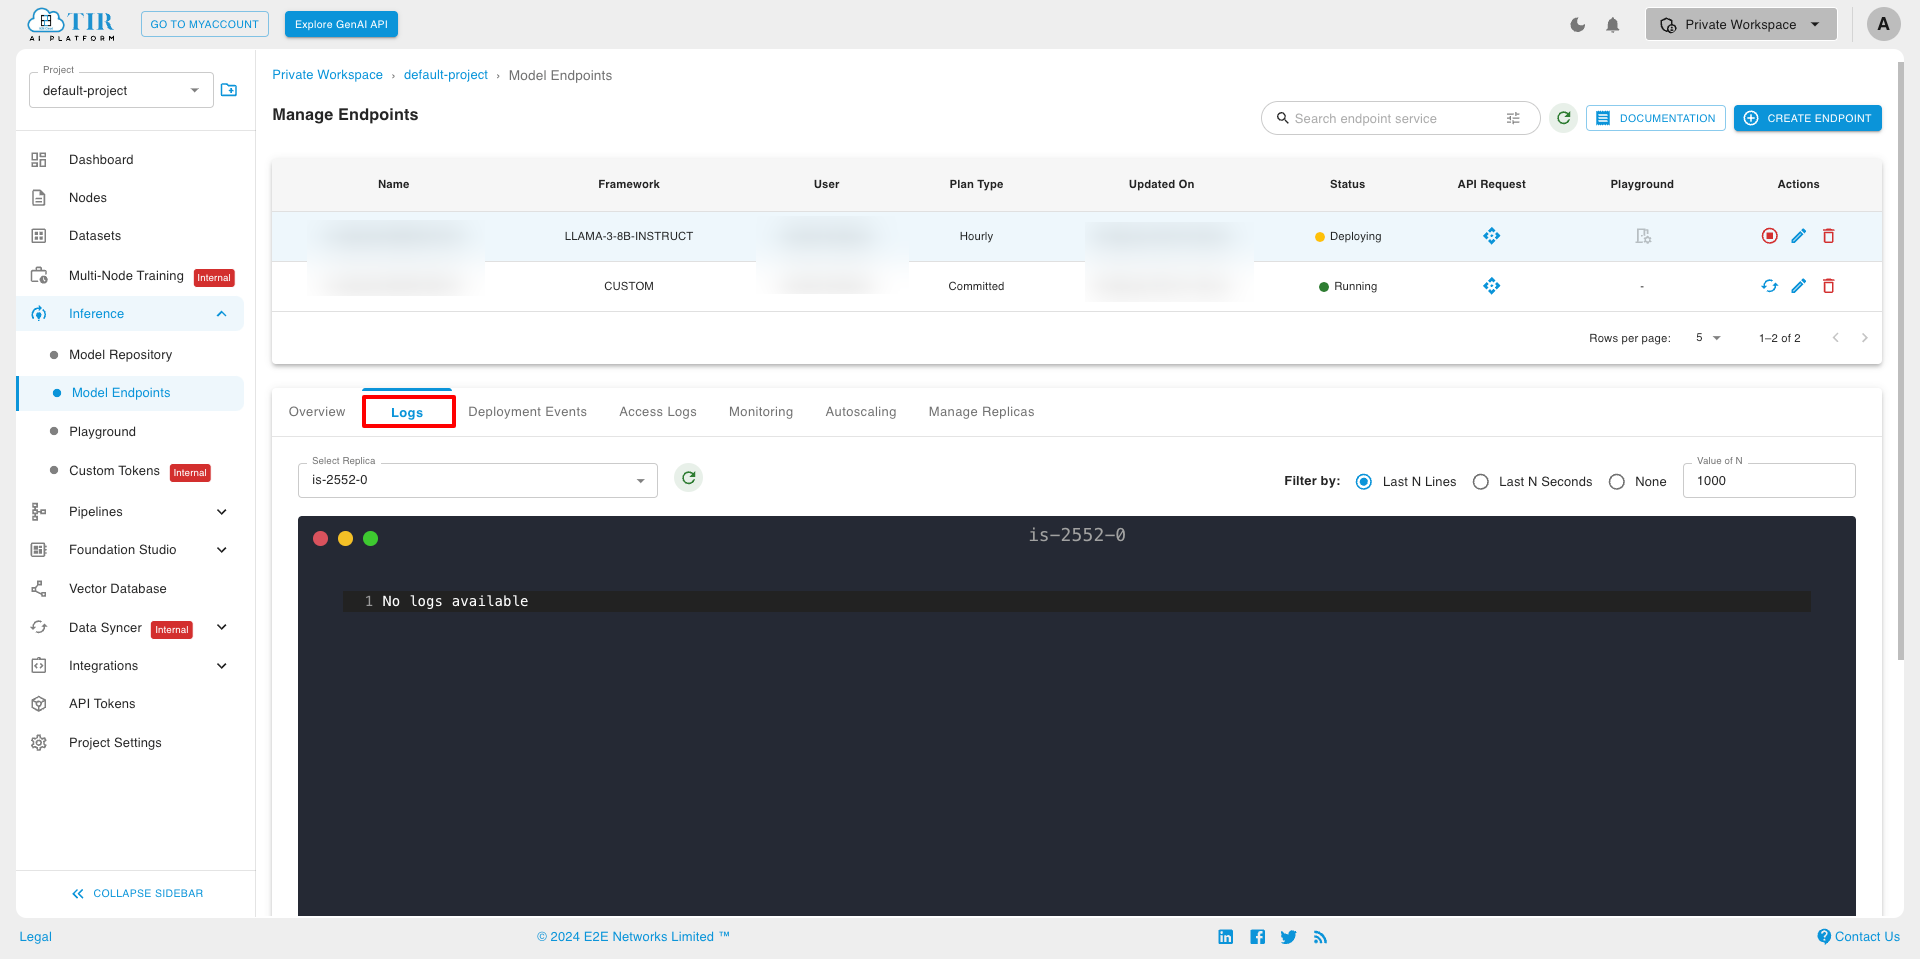The image size is (1920, 959).
Task: Click default-project breadcrumb link
Action: [446, 75]
